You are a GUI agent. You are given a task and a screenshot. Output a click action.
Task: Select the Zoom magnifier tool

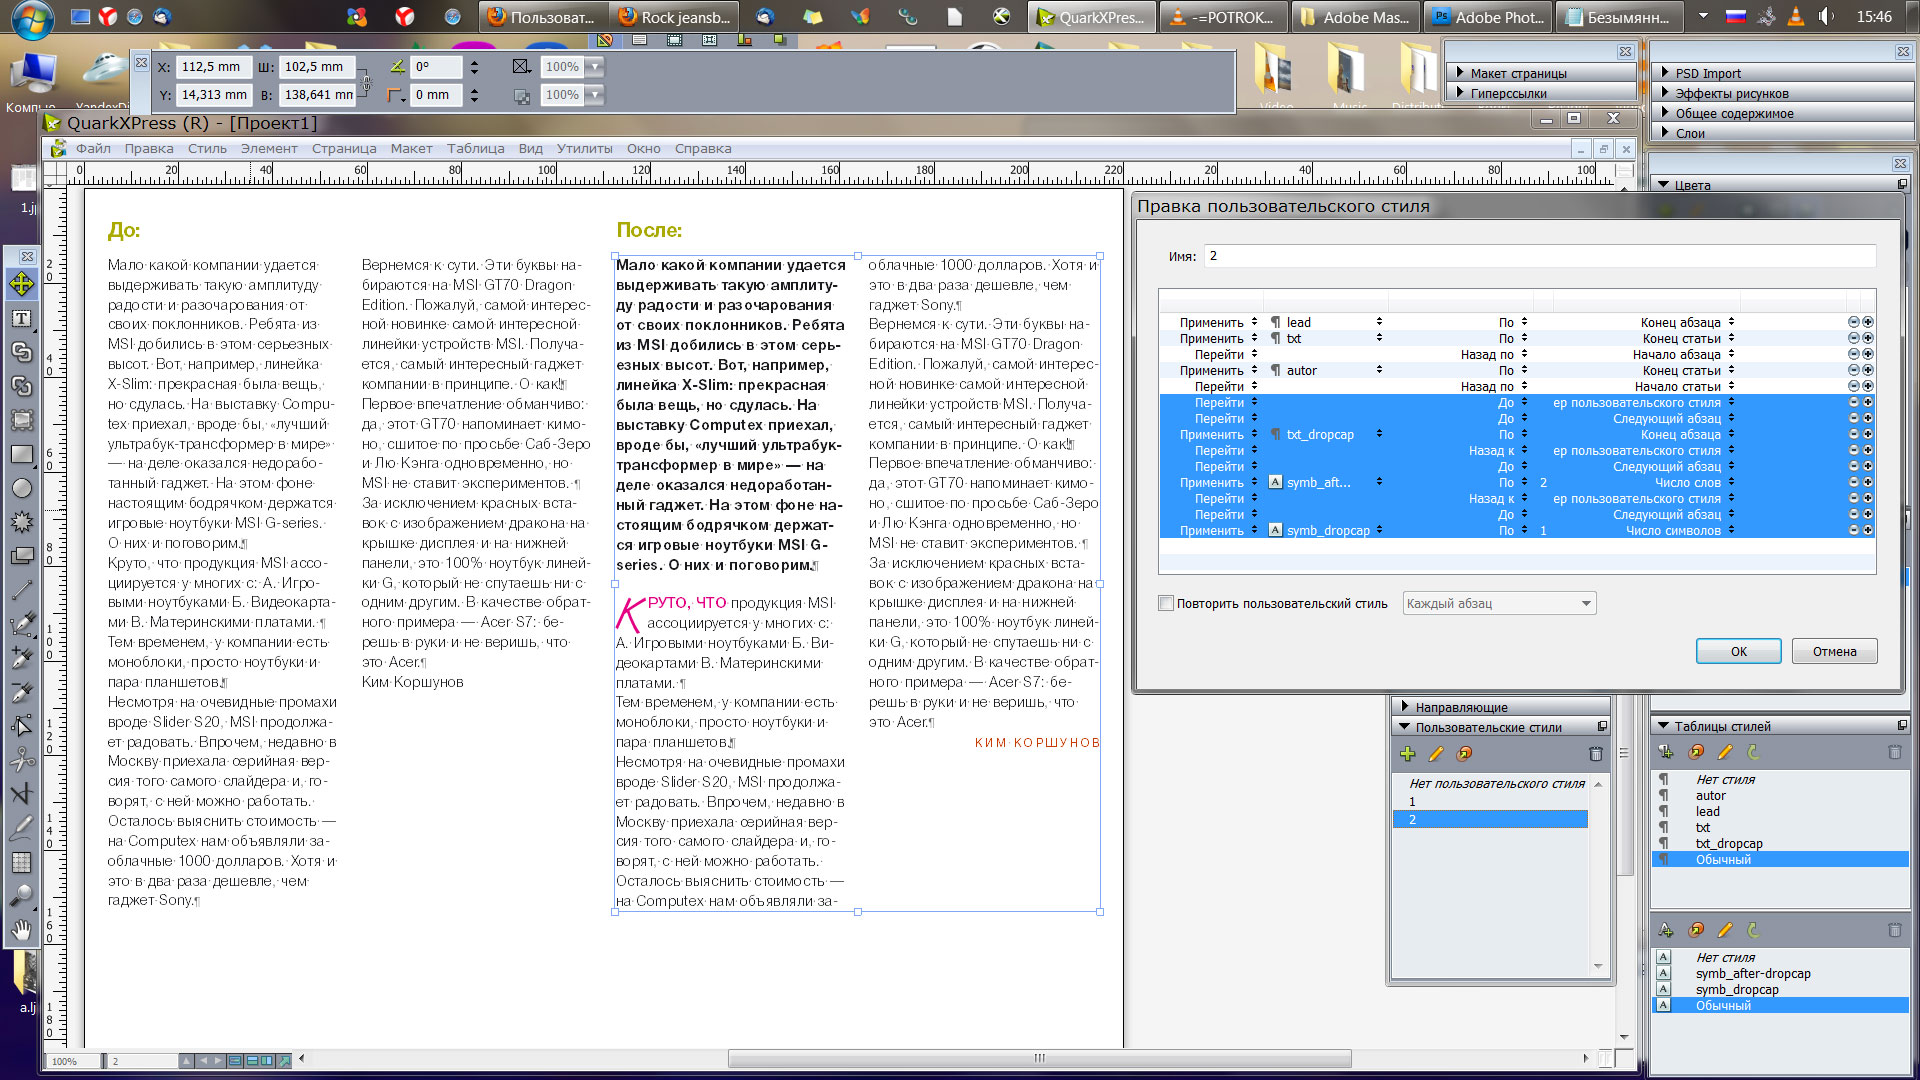22,896
